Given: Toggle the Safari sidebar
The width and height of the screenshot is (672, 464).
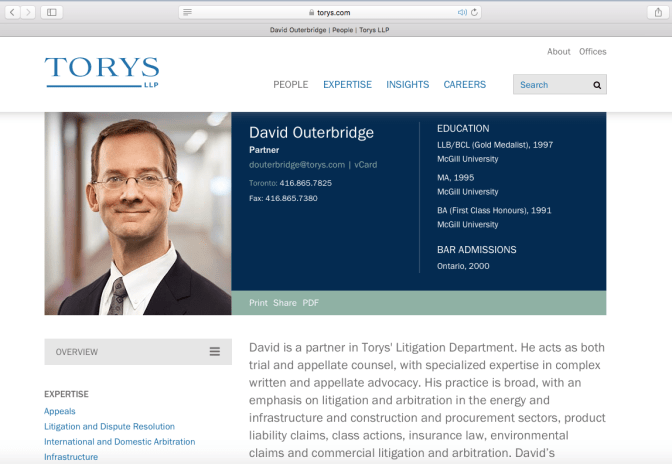Looking at the screenshot, I should click(52, 12).
